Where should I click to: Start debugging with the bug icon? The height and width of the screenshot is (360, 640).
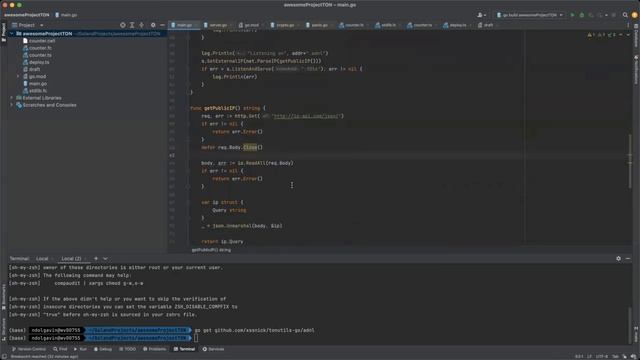pos(582,15)
